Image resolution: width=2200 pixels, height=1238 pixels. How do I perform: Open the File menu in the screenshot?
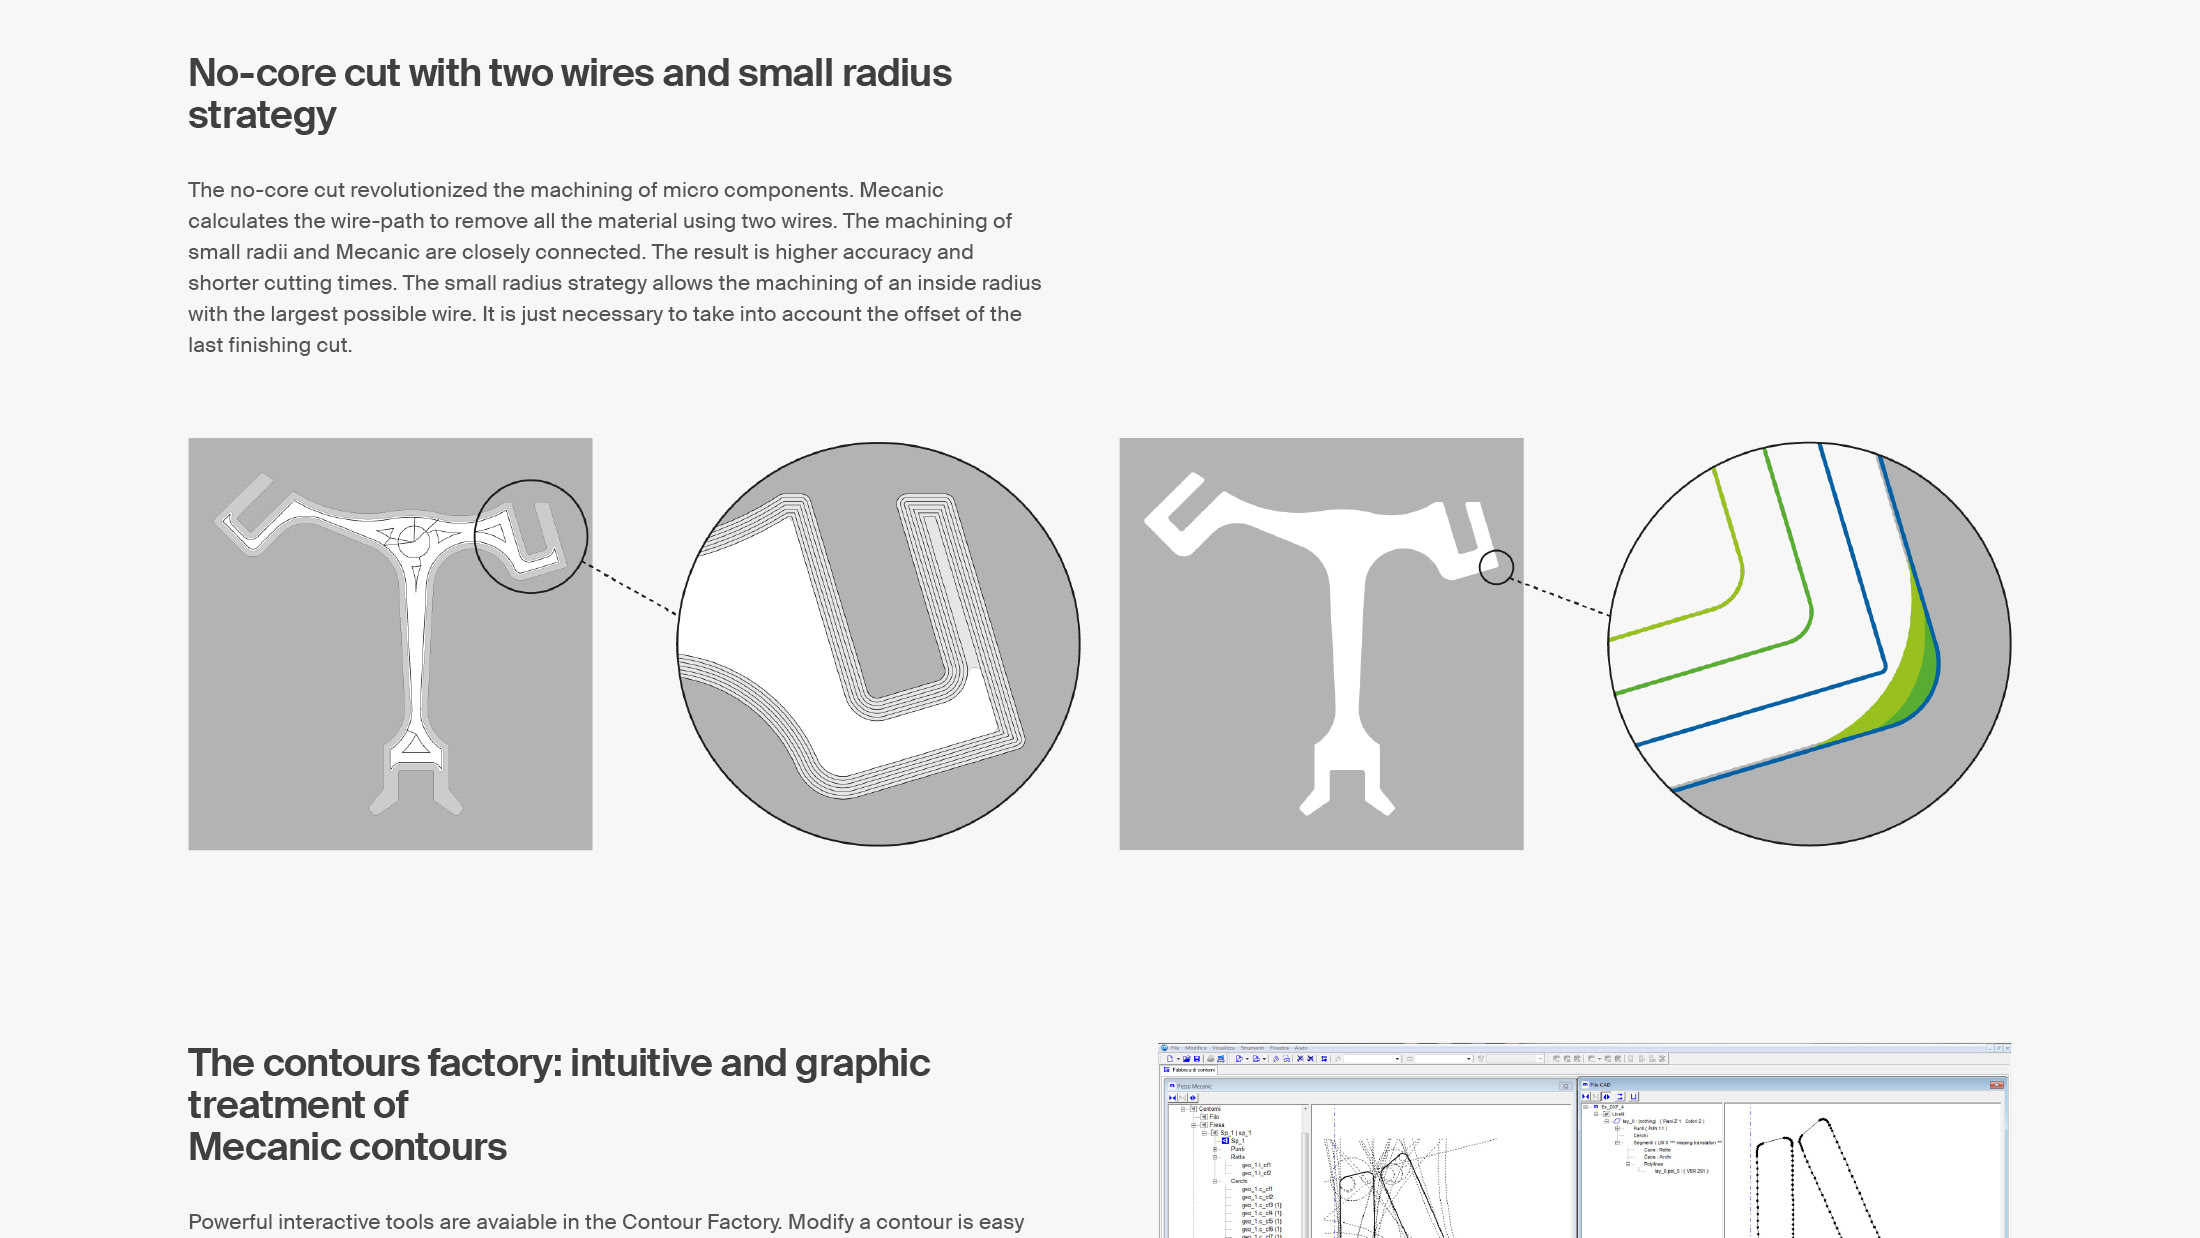(1175, 1048)
